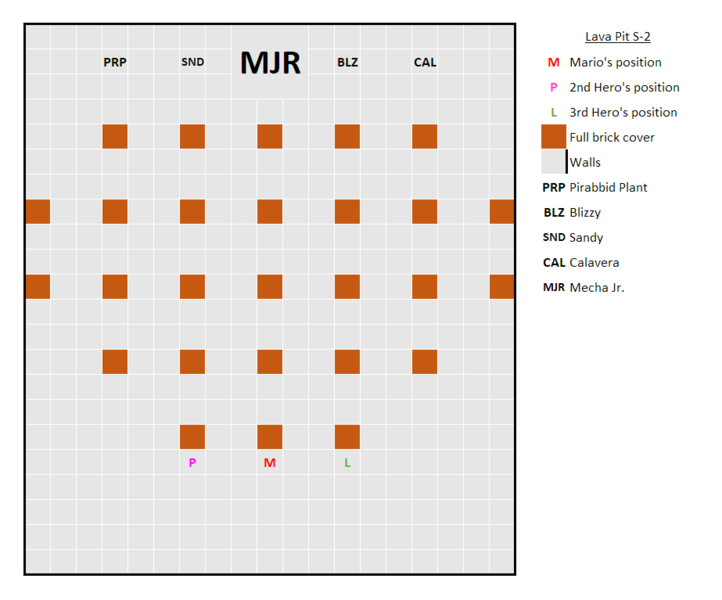Click the red M Mario position on grid
The image size is (722, 600).
[270, 463]
